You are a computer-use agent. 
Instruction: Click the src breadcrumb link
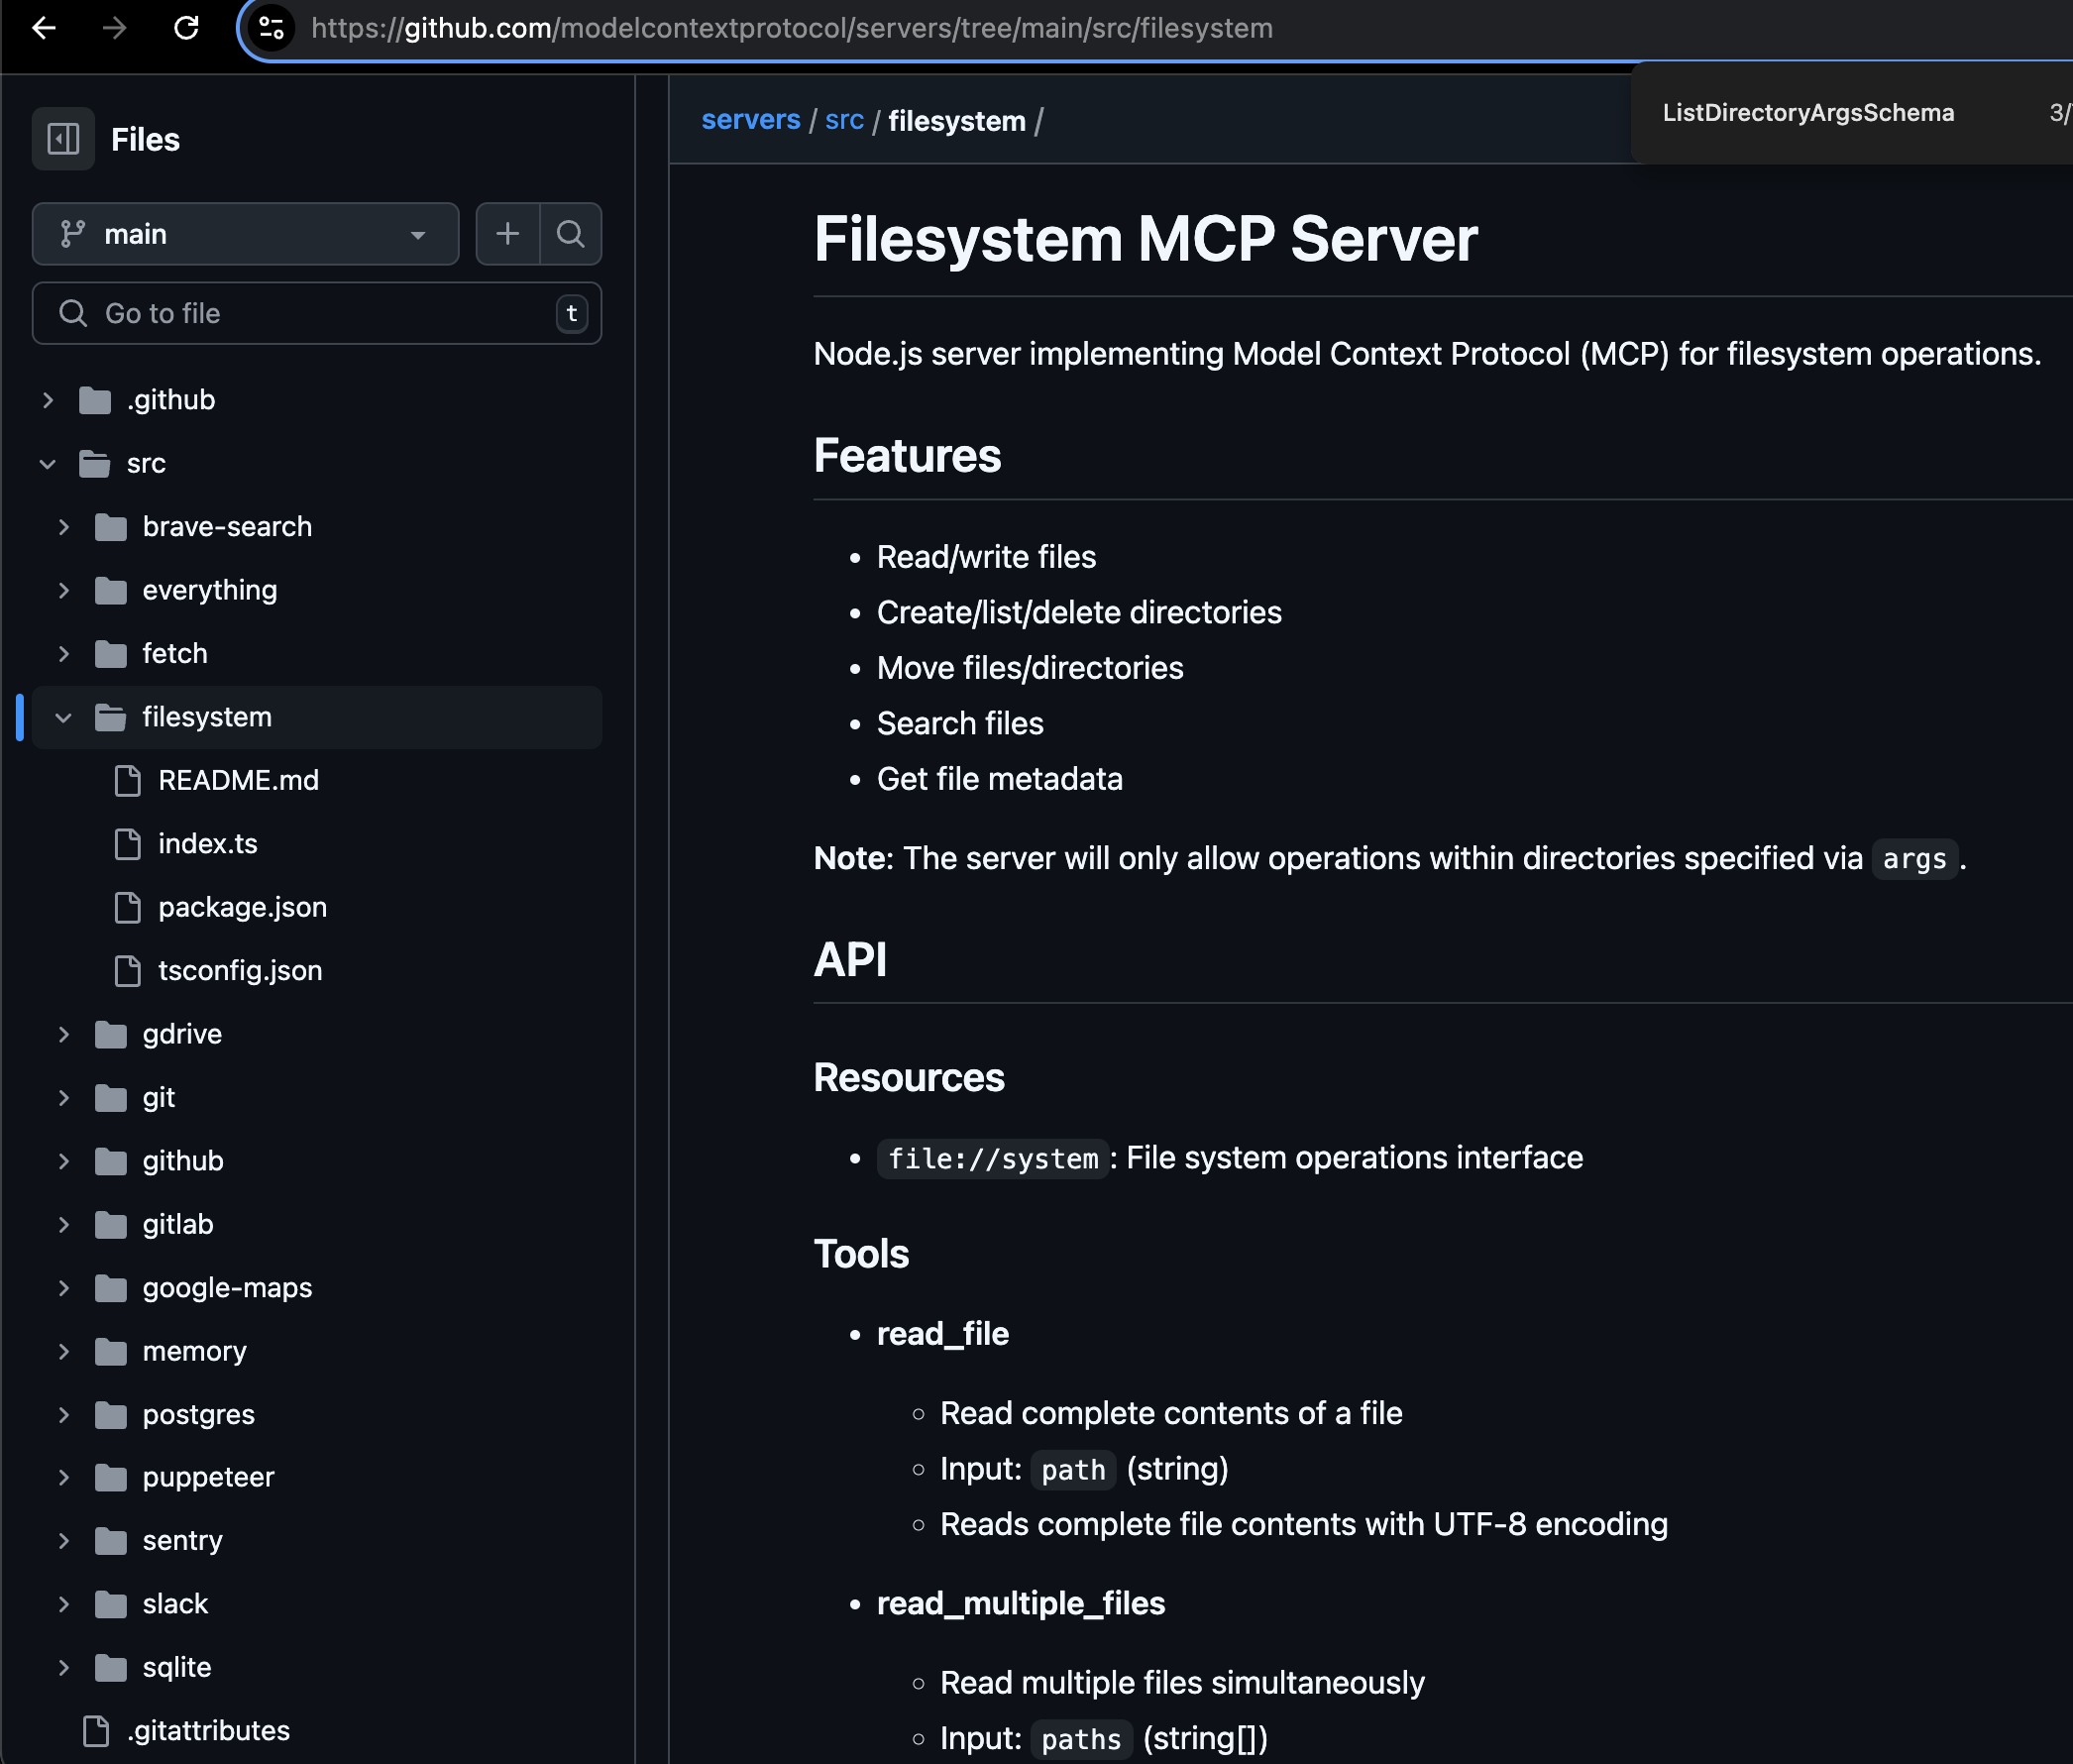click(844, 120)
